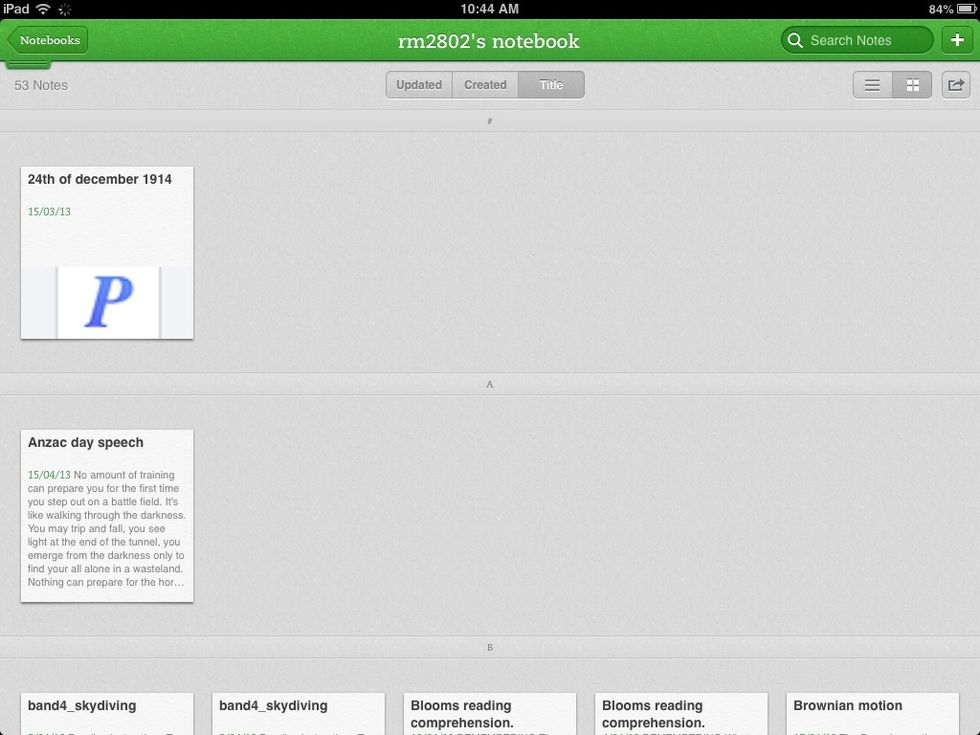Open the 24th of december 1914 note
The image size is (980, 735).
click(107, 252)
